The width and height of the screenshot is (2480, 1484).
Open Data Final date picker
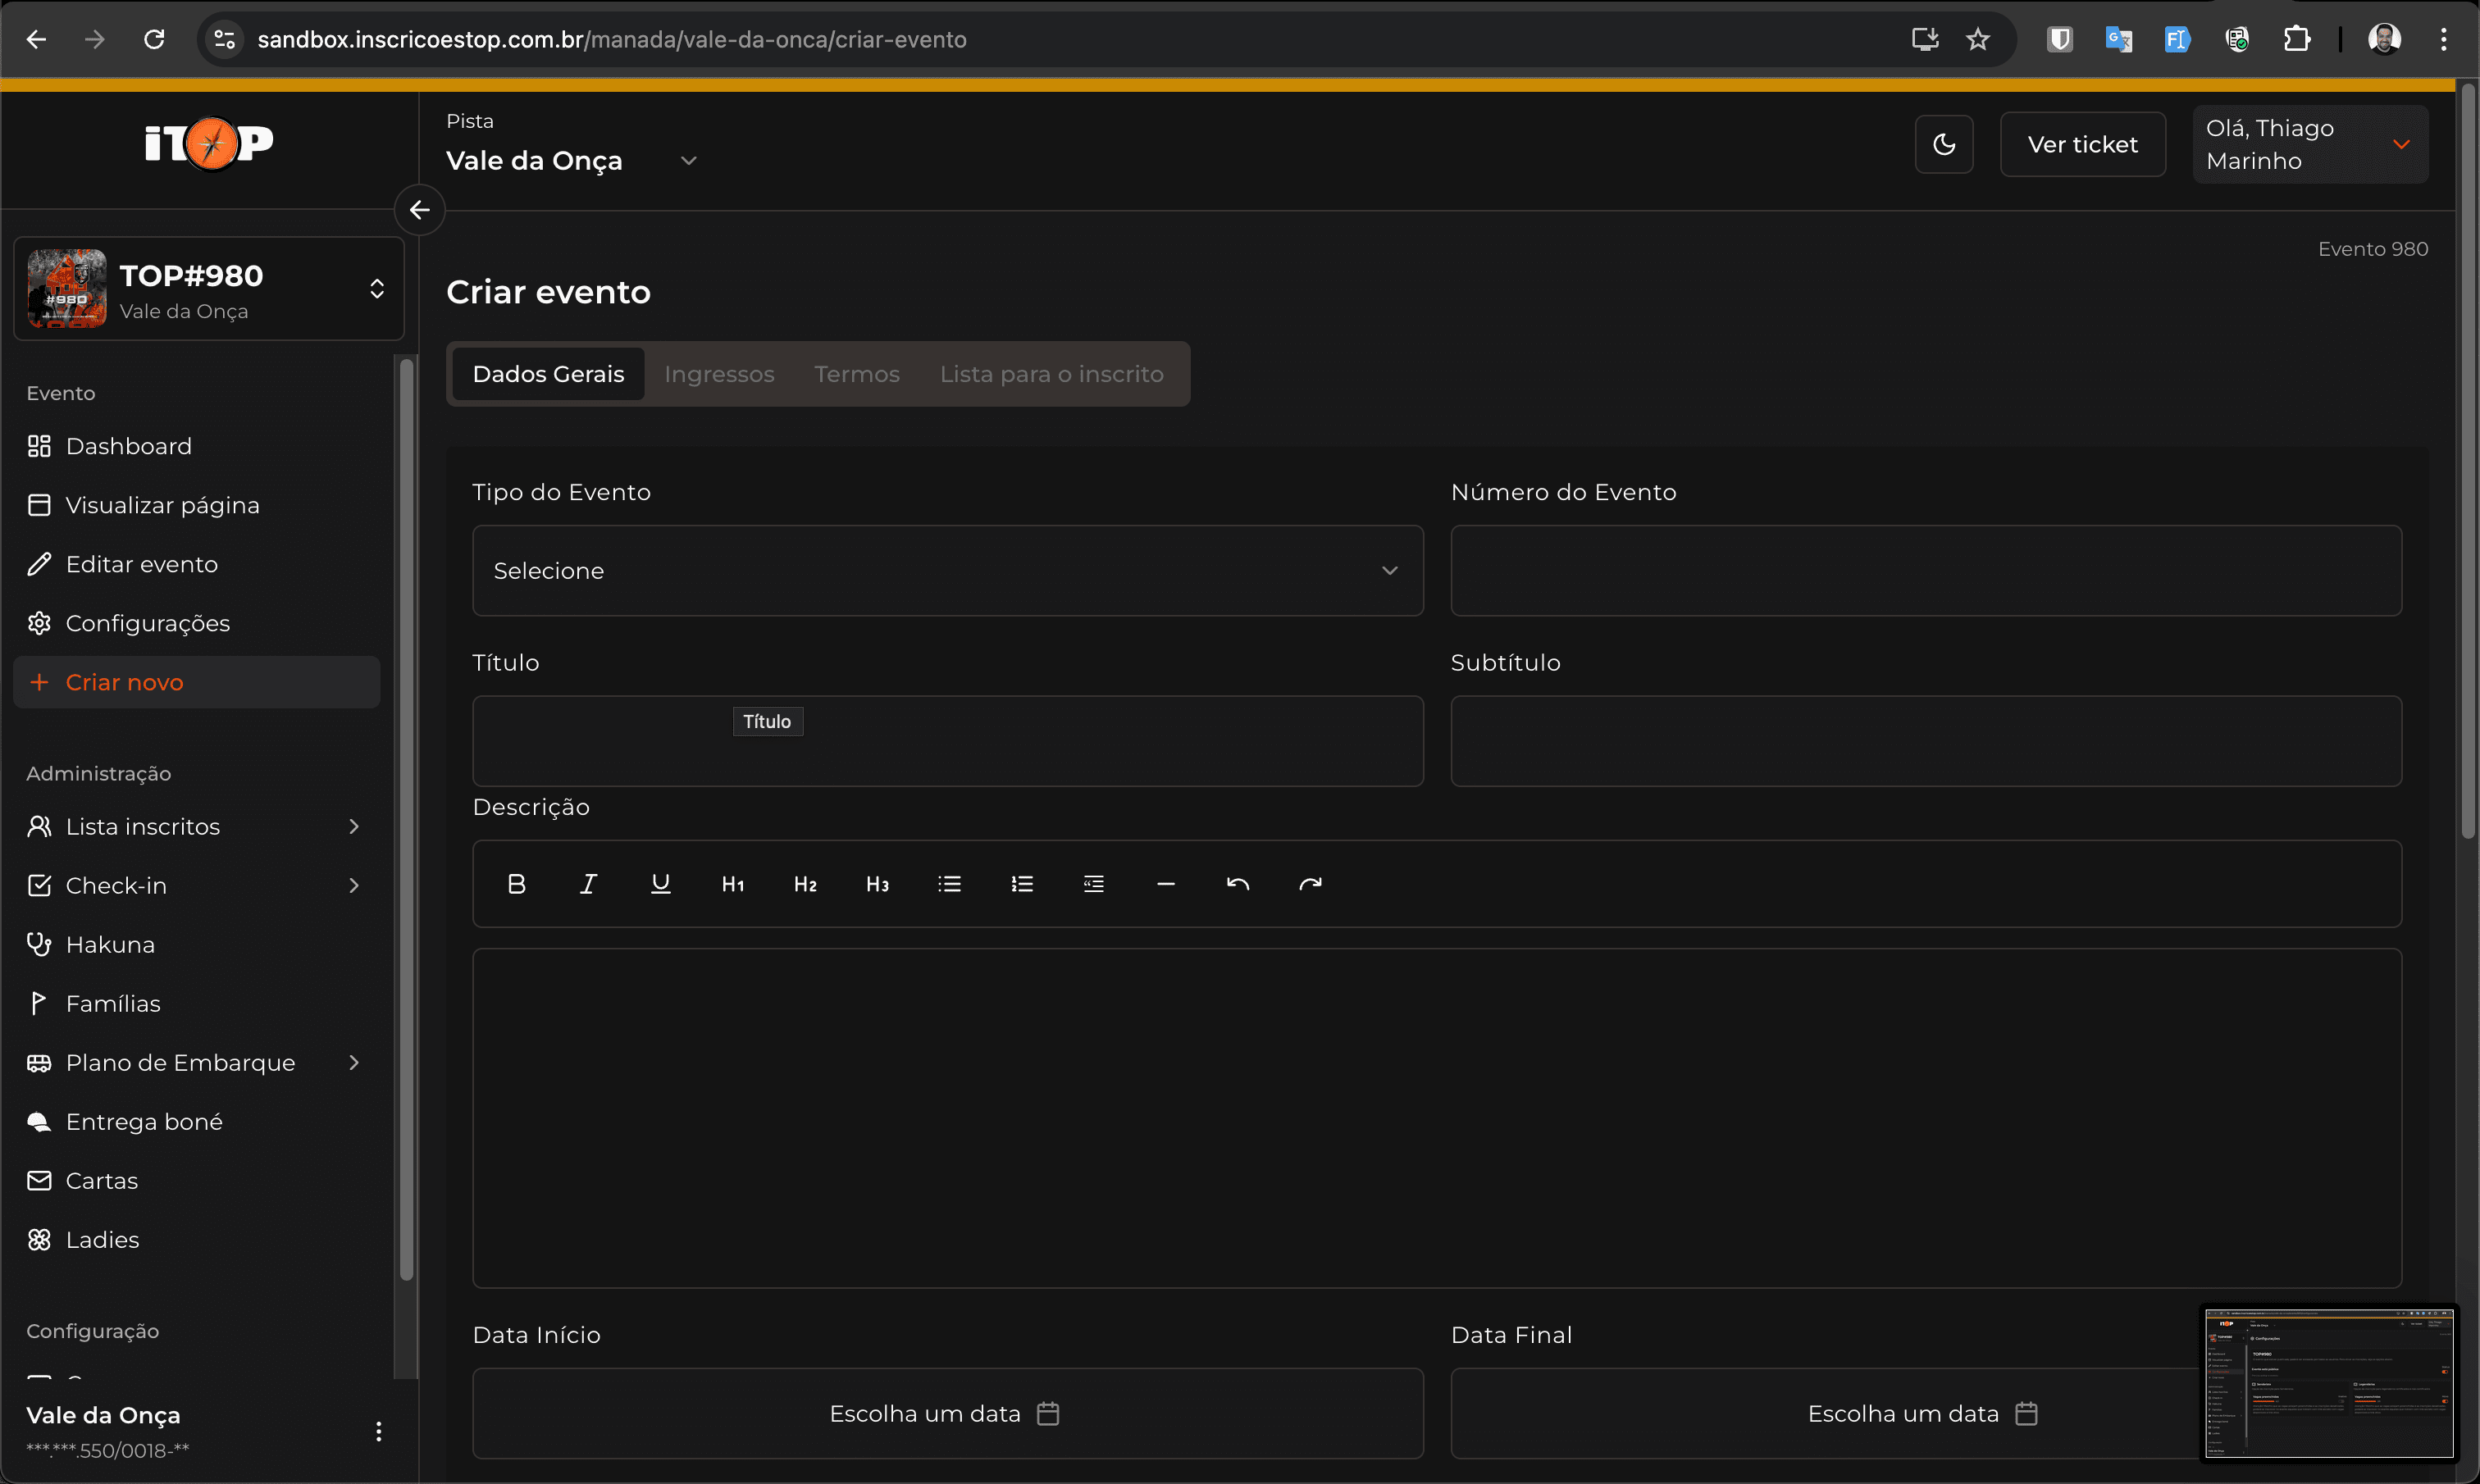tap(1926, 1413)
